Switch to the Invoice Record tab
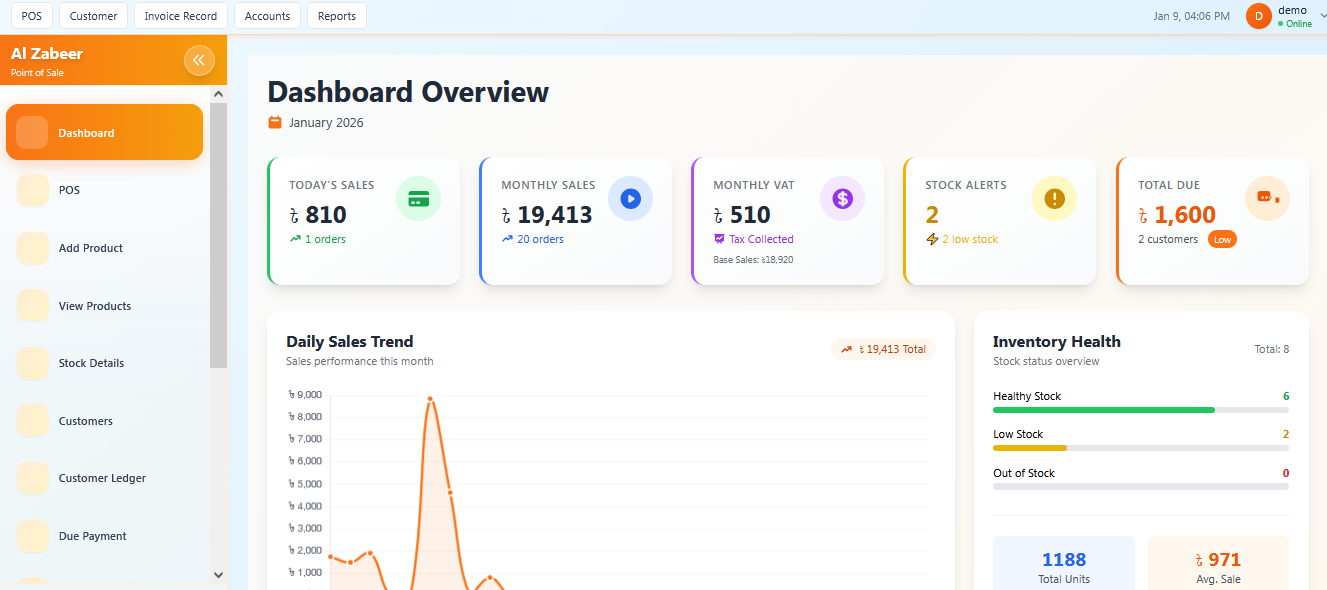1327x590 pixels. [x=180, y=15]
